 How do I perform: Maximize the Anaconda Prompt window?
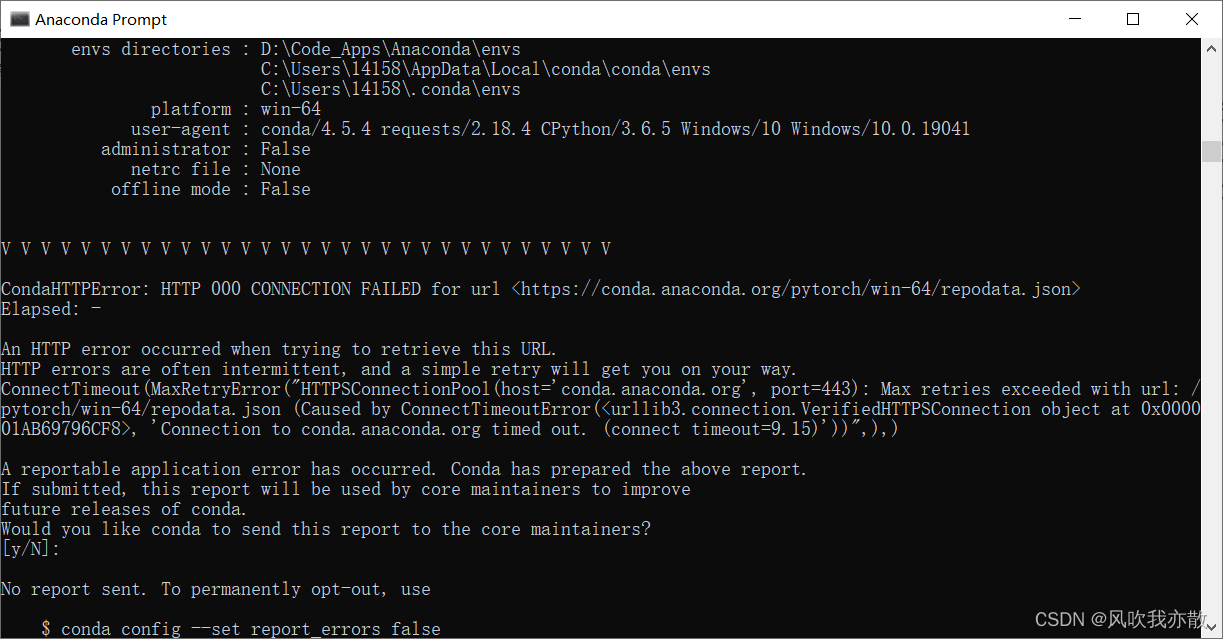click(1133, 19)
